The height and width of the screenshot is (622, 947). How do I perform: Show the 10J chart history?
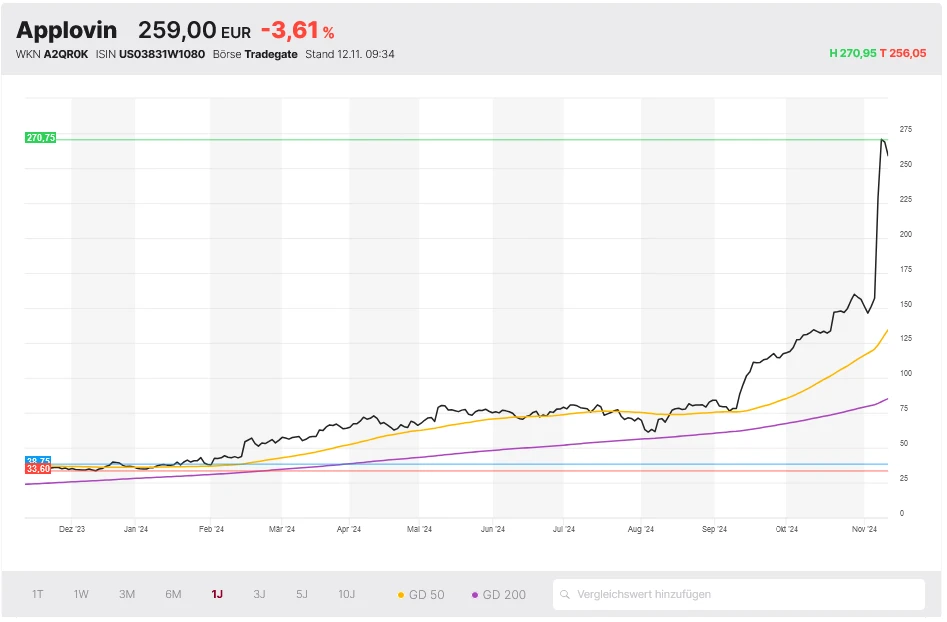[x=346, y=594]
